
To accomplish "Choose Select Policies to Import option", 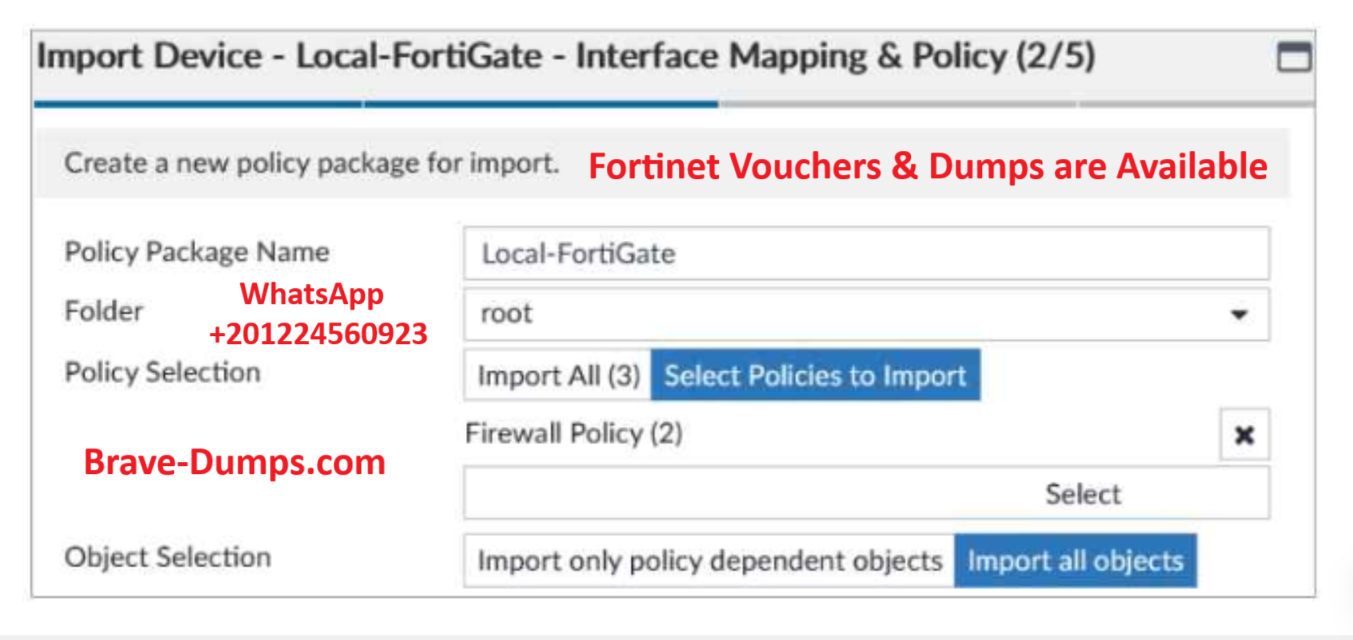I will pos(815,376).
